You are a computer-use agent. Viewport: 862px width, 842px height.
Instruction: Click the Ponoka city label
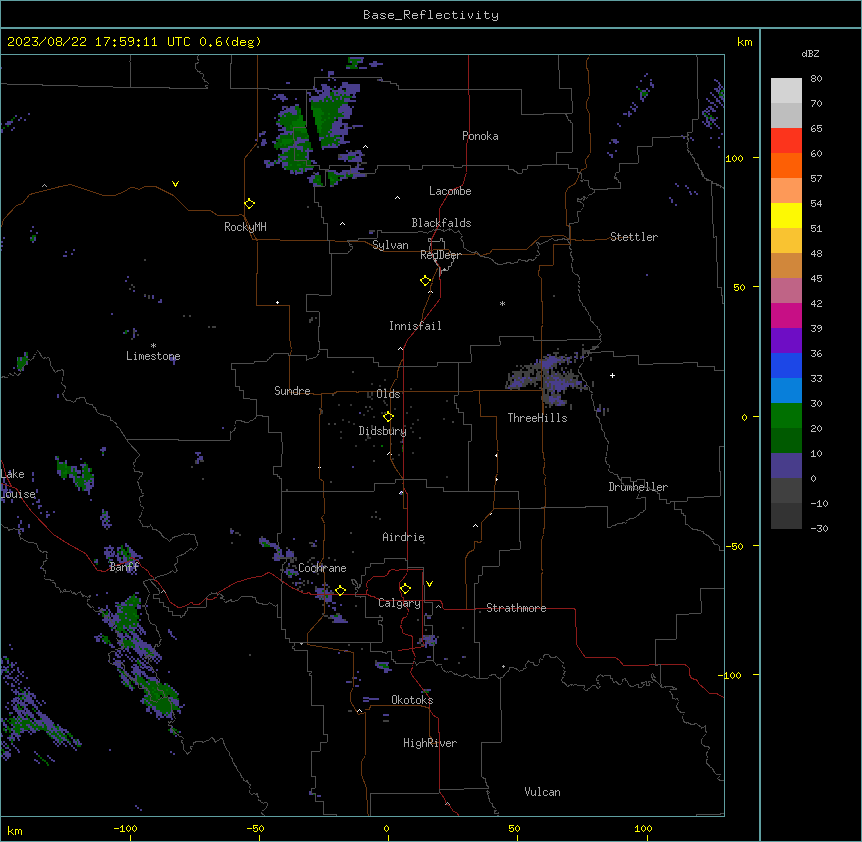[480, 136]
